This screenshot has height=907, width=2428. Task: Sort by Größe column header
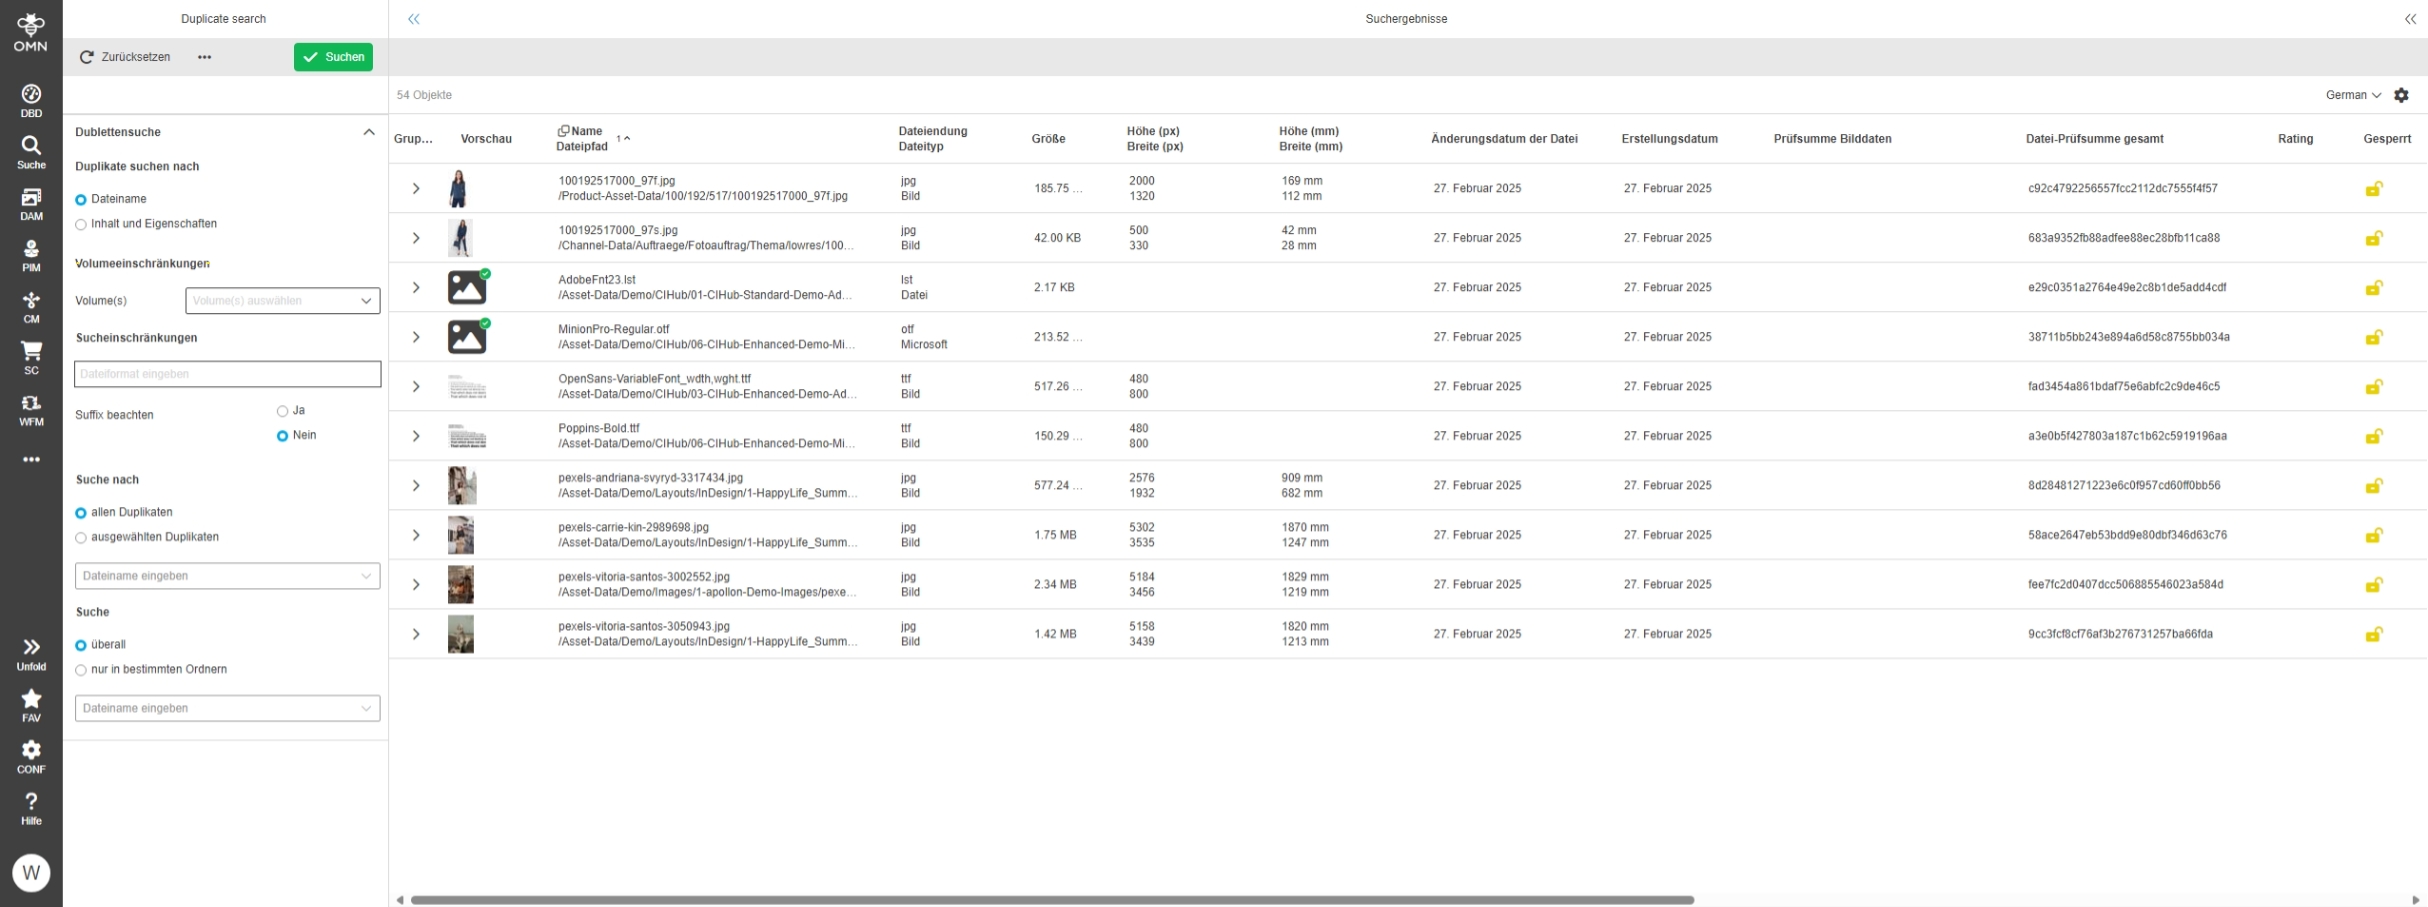1048,139
